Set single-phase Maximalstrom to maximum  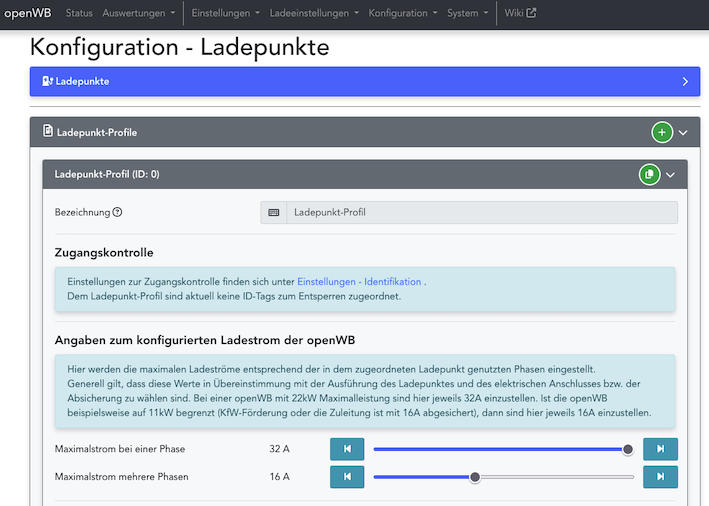click(660, 449)
